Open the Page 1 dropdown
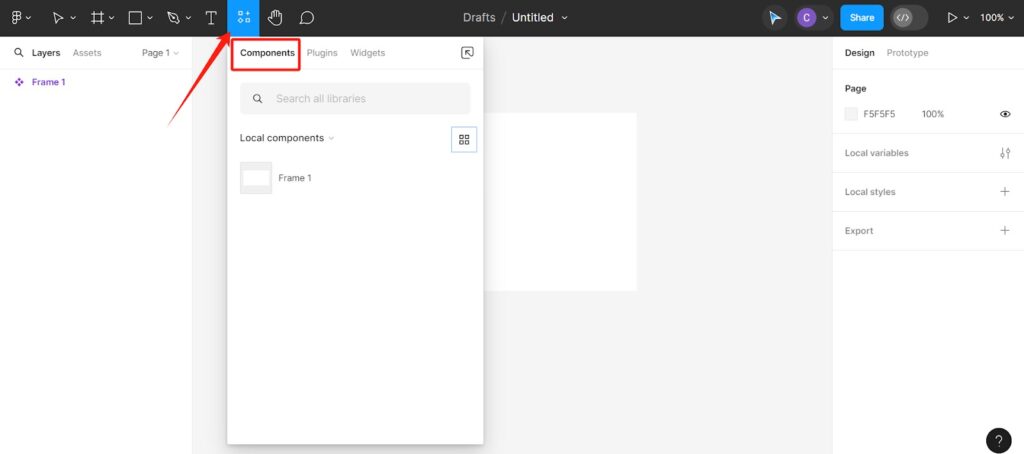Screen dimensions: 1024x454 point(160,53)
